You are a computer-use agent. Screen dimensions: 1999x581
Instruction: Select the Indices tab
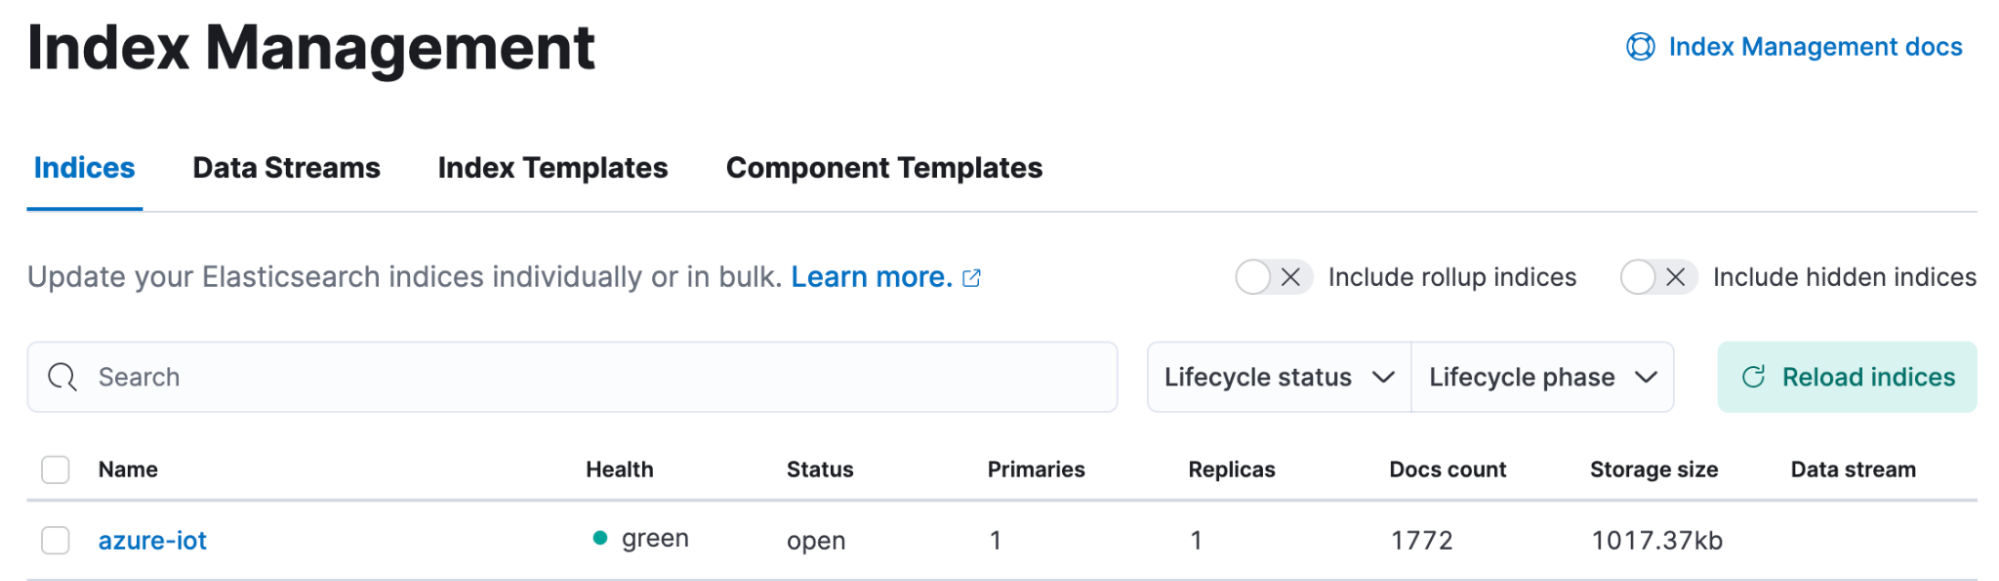[x=84, y=168]
